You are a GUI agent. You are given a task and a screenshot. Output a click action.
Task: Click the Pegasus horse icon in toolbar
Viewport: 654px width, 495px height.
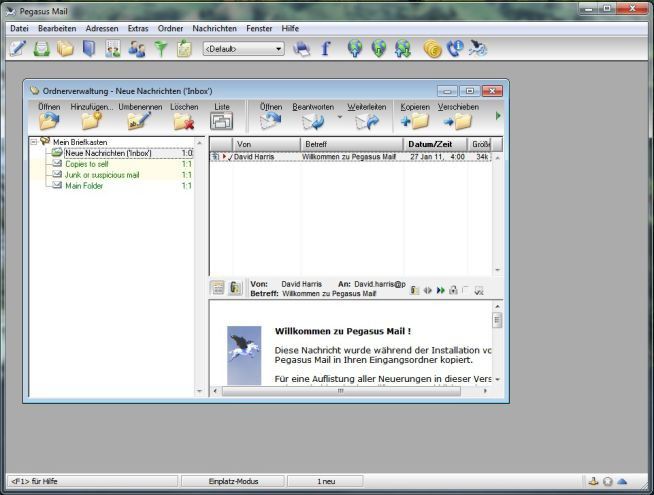point(478,48)
